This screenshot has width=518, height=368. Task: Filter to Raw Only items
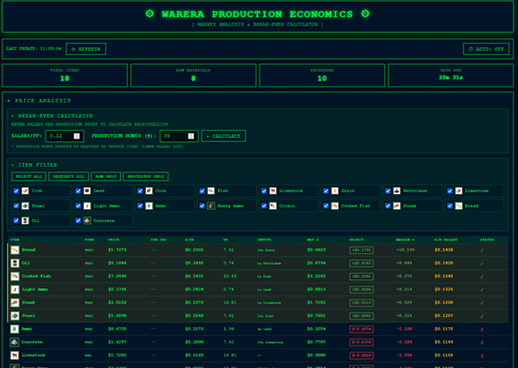click(106, 176)
